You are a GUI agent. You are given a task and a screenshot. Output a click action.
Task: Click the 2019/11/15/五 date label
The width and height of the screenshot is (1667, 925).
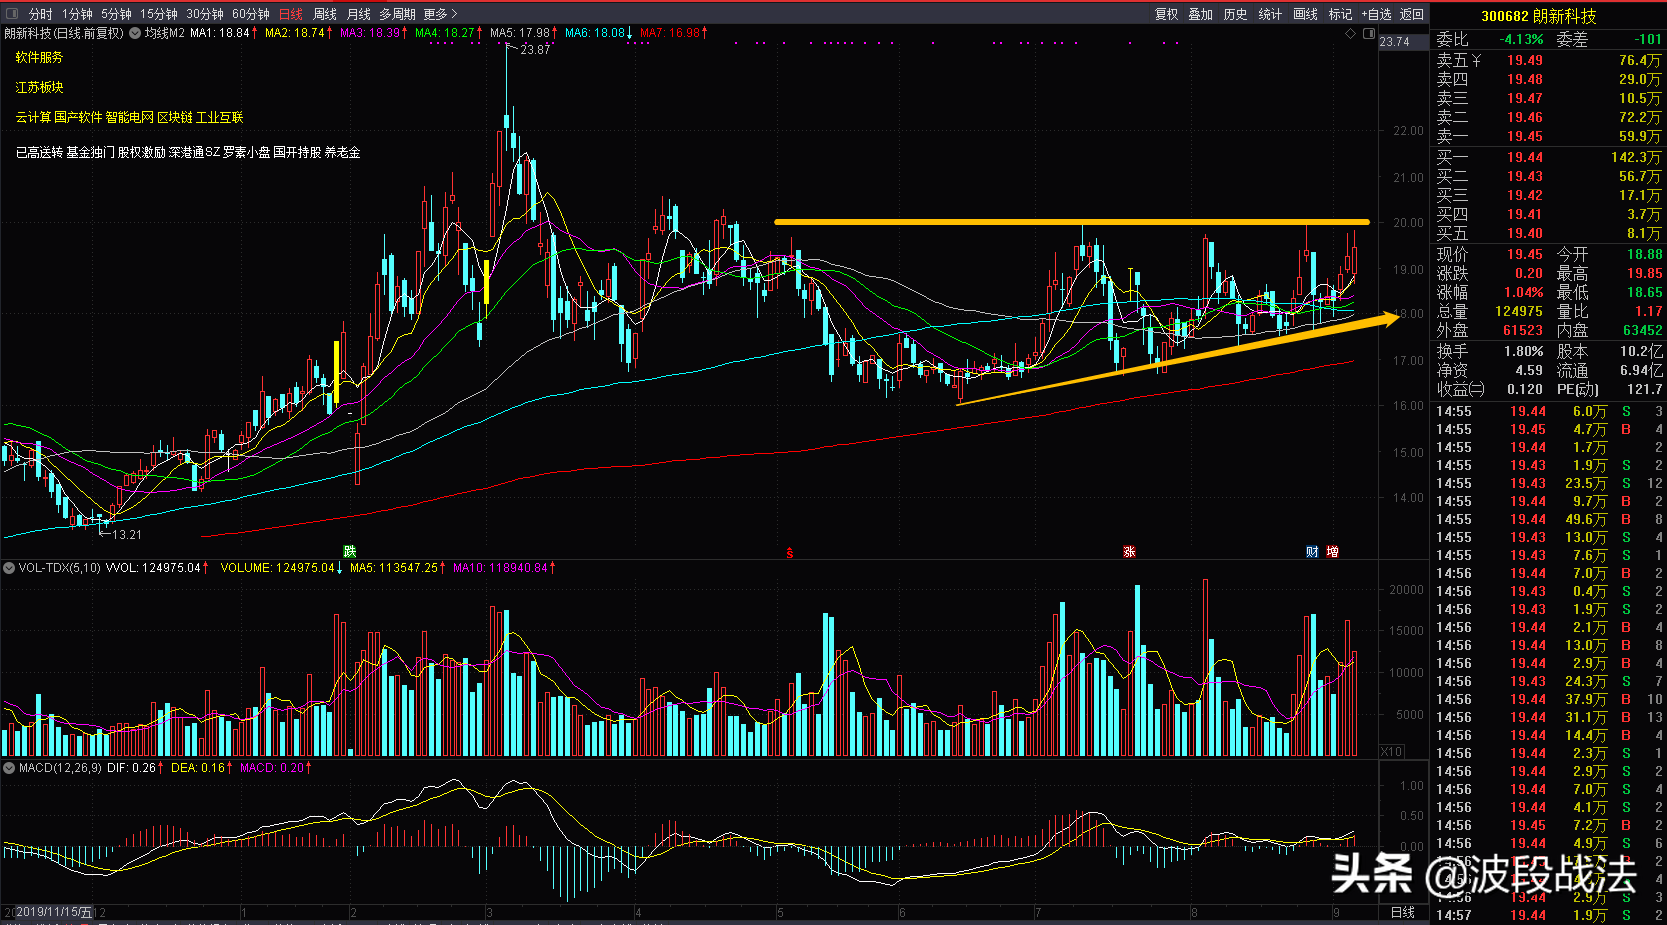pos(53,912)
